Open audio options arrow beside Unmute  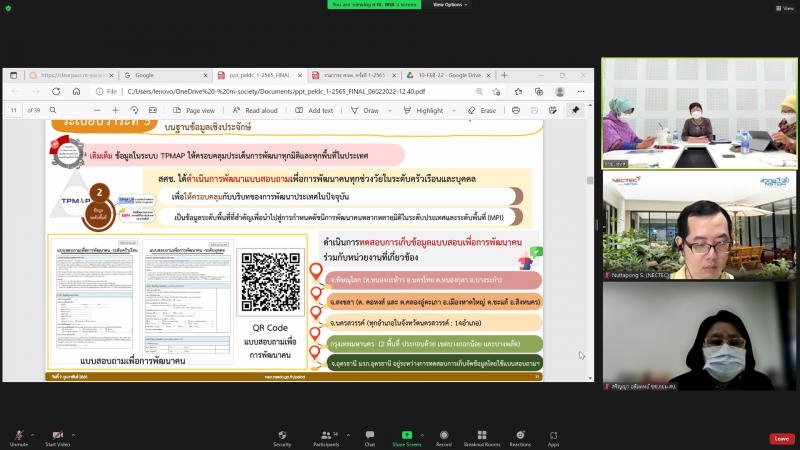pyautogui.click(x=32, y=435)
